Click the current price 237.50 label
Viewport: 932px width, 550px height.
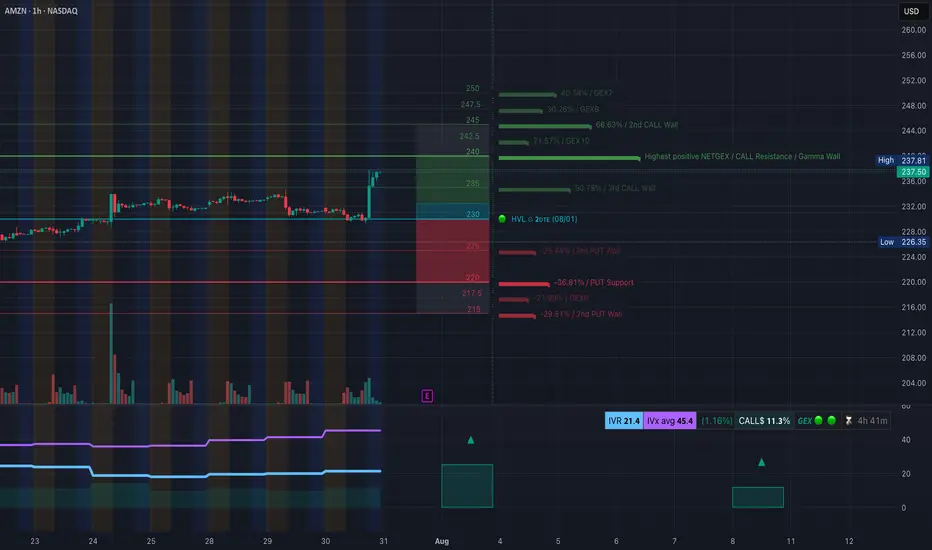click(913, 172)
